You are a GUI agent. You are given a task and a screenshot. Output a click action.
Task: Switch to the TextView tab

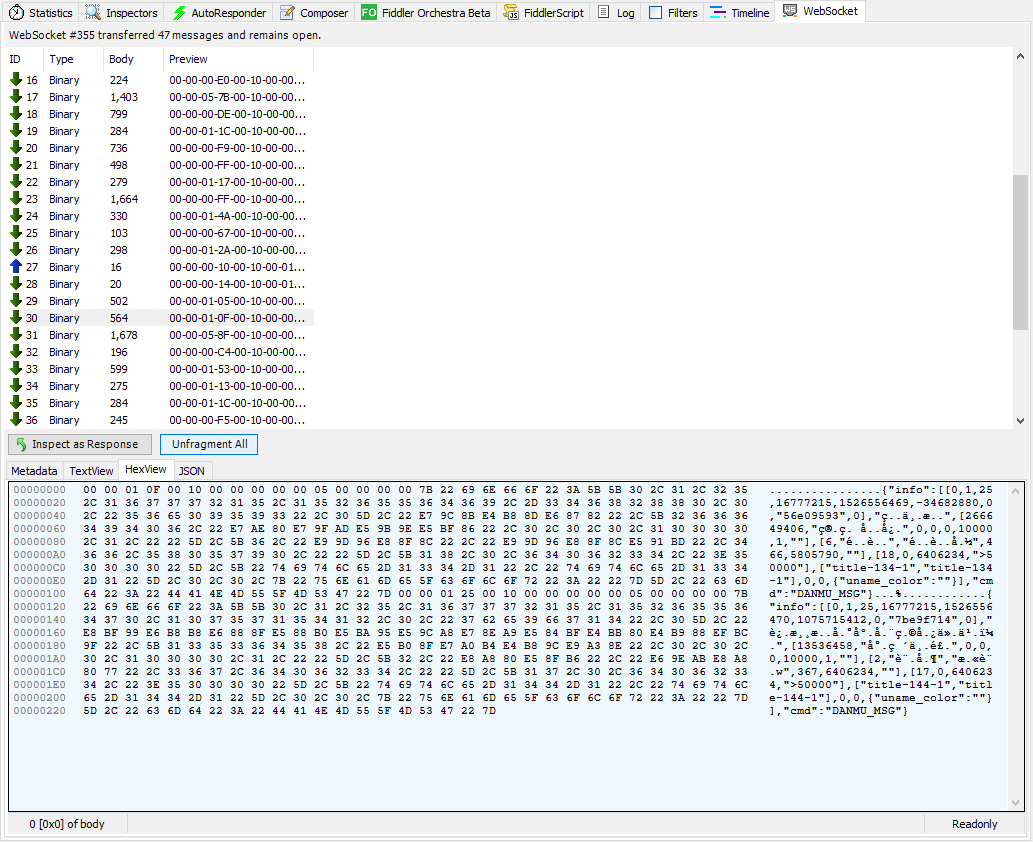point(91,470)
